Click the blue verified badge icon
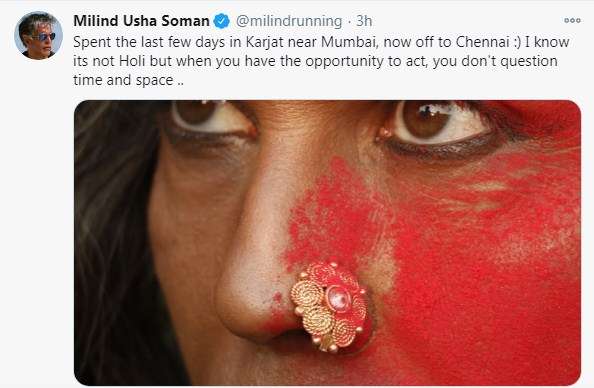The width and height of the screenshot is (594, 388). pyautogui.click(x=222, y=21)
